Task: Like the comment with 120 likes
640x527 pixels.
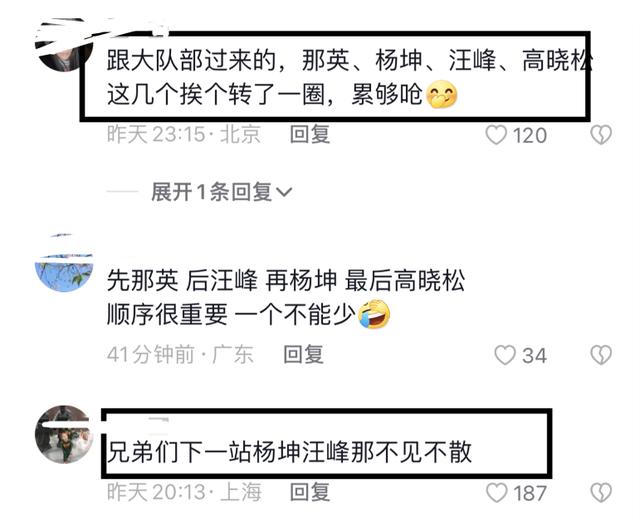Action: click(496, 135)
